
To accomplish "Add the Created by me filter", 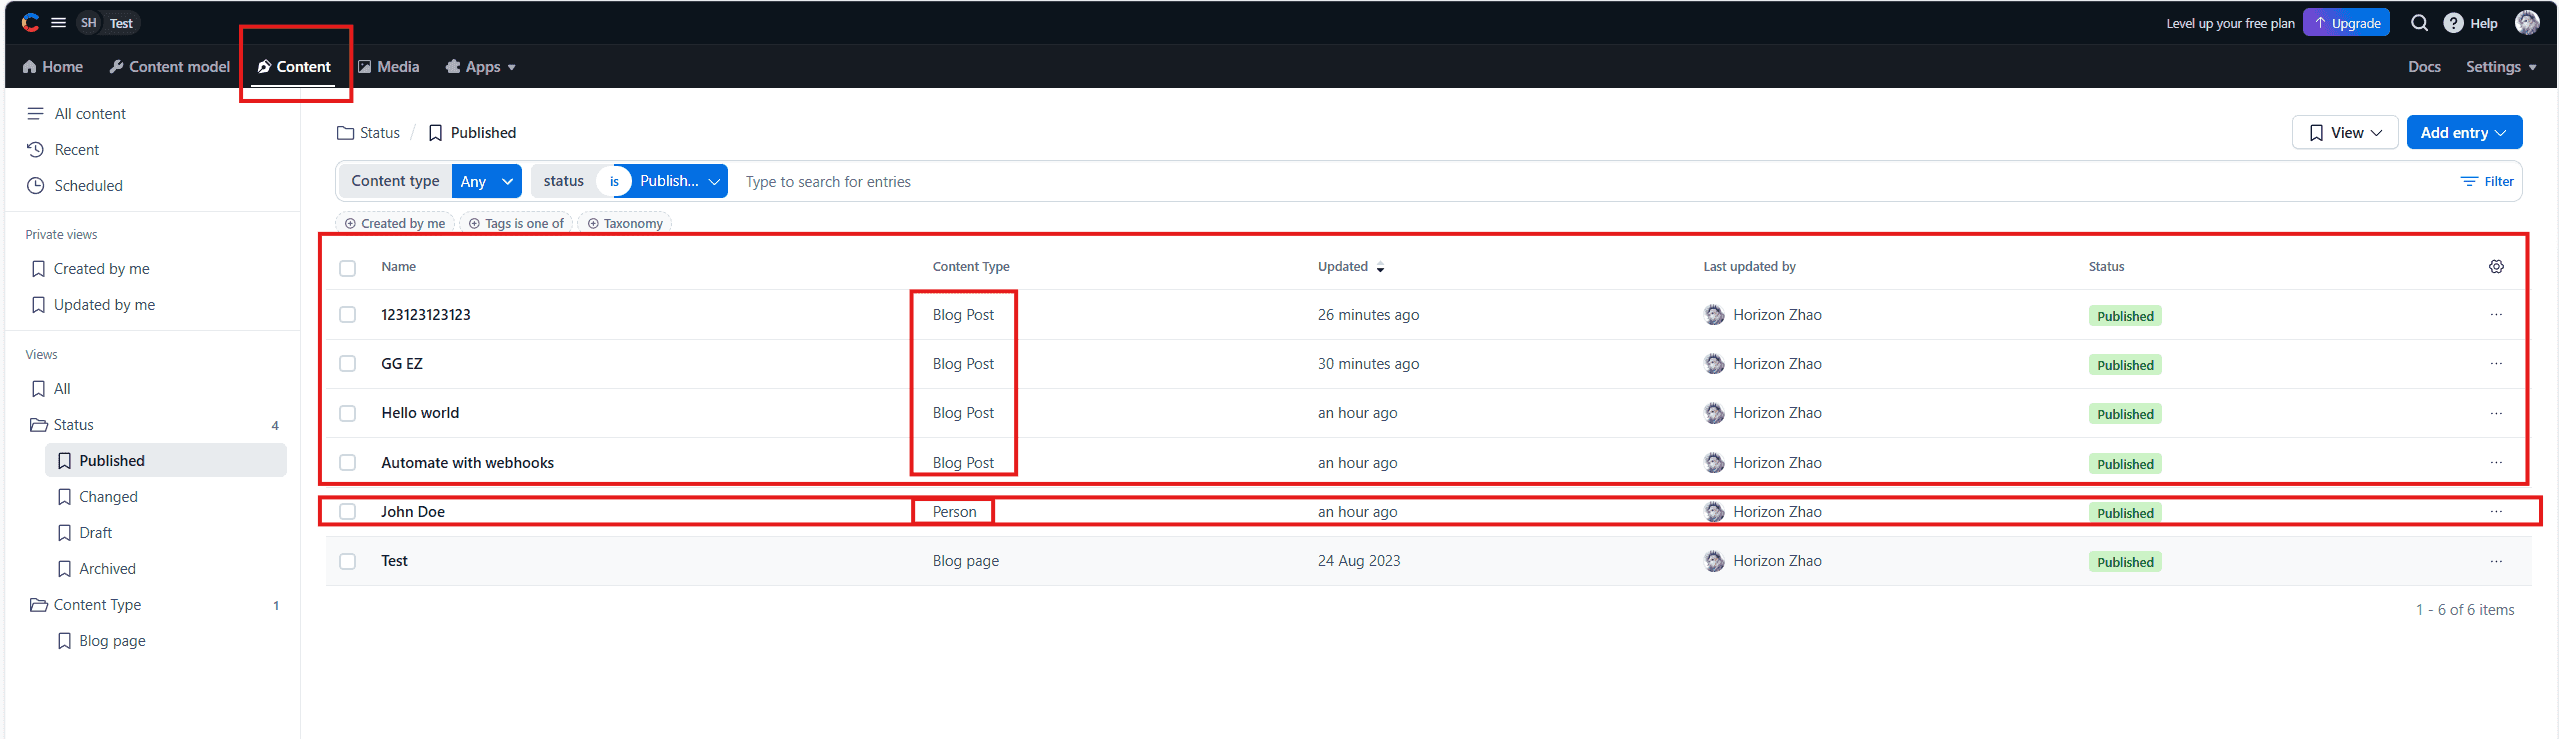I will click(x=395, y=223).
